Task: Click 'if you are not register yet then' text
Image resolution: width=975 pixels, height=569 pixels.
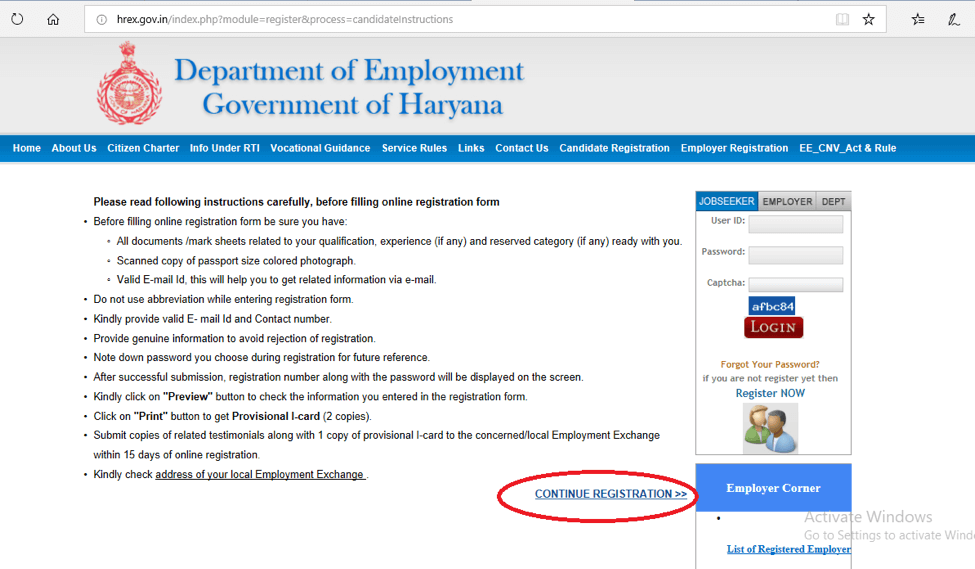Action: pyautogui.click(x=770, y=378)
